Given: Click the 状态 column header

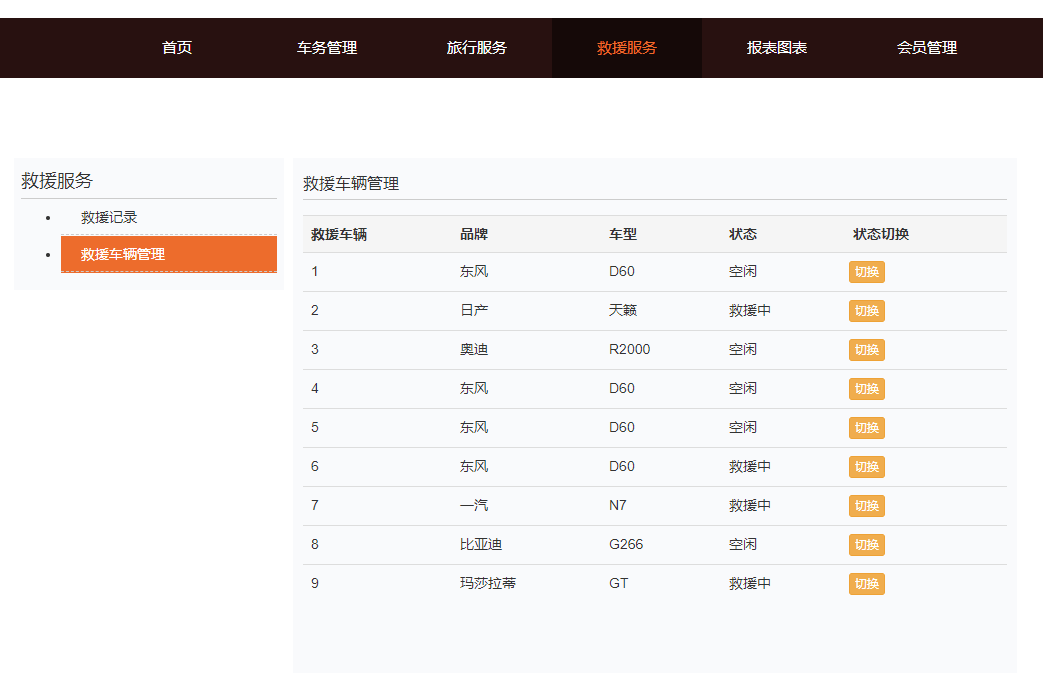Looking at the screenshot, I should click(x=741, y=233).
